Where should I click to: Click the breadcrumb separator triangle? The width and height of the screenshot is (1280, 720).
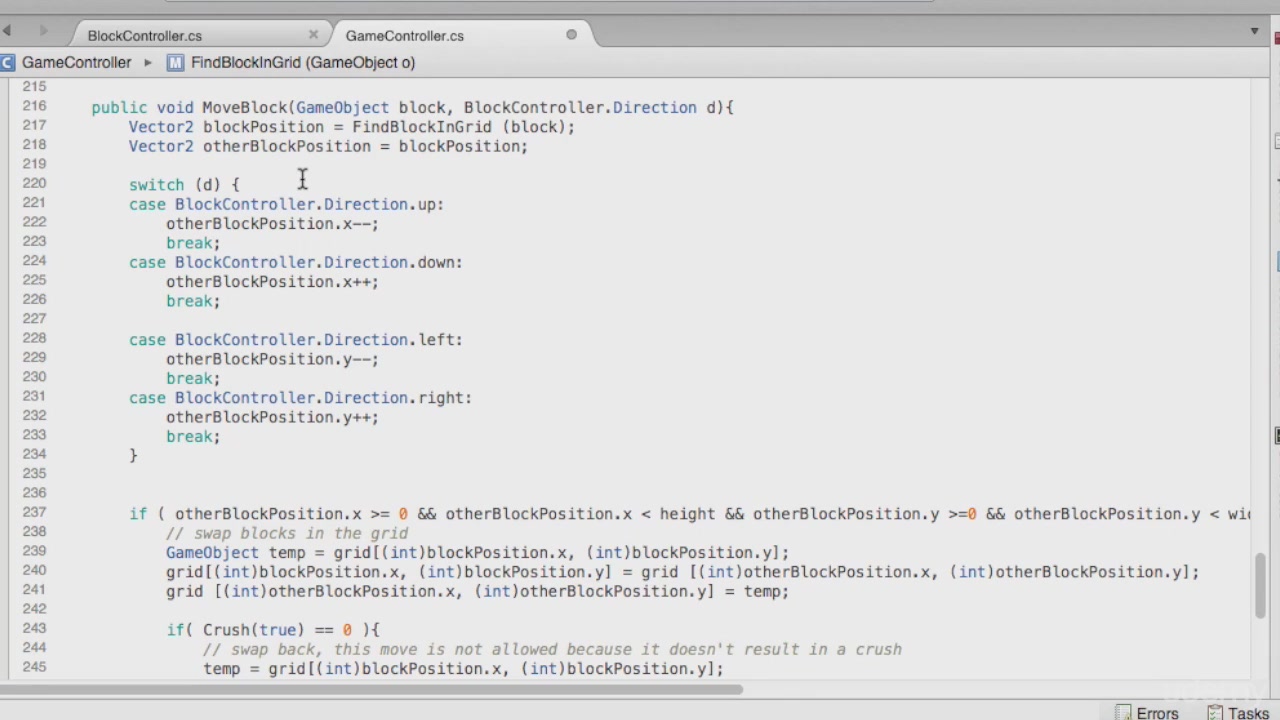tap(147, 62)
